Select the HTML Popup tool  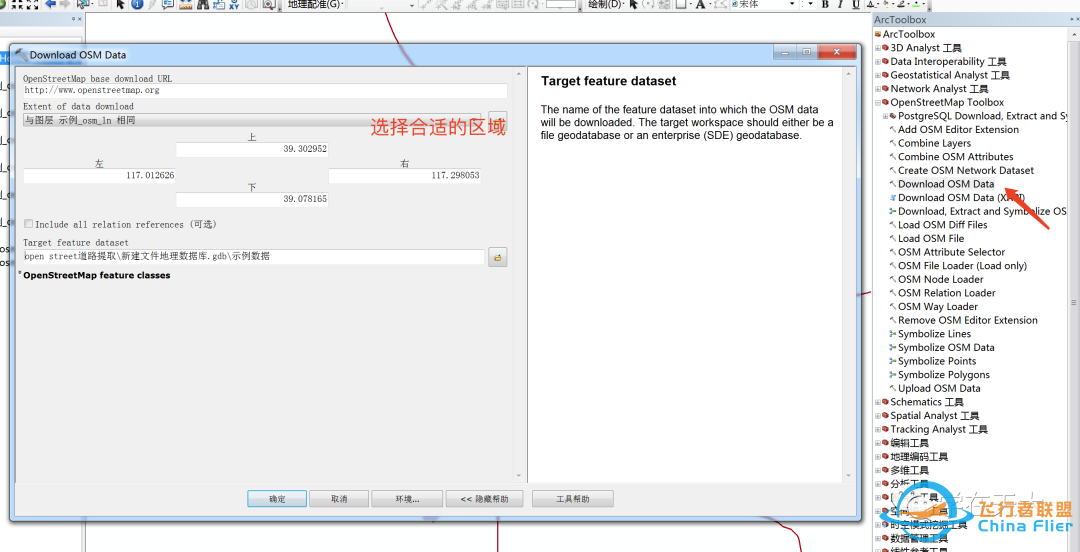[168, 5]
